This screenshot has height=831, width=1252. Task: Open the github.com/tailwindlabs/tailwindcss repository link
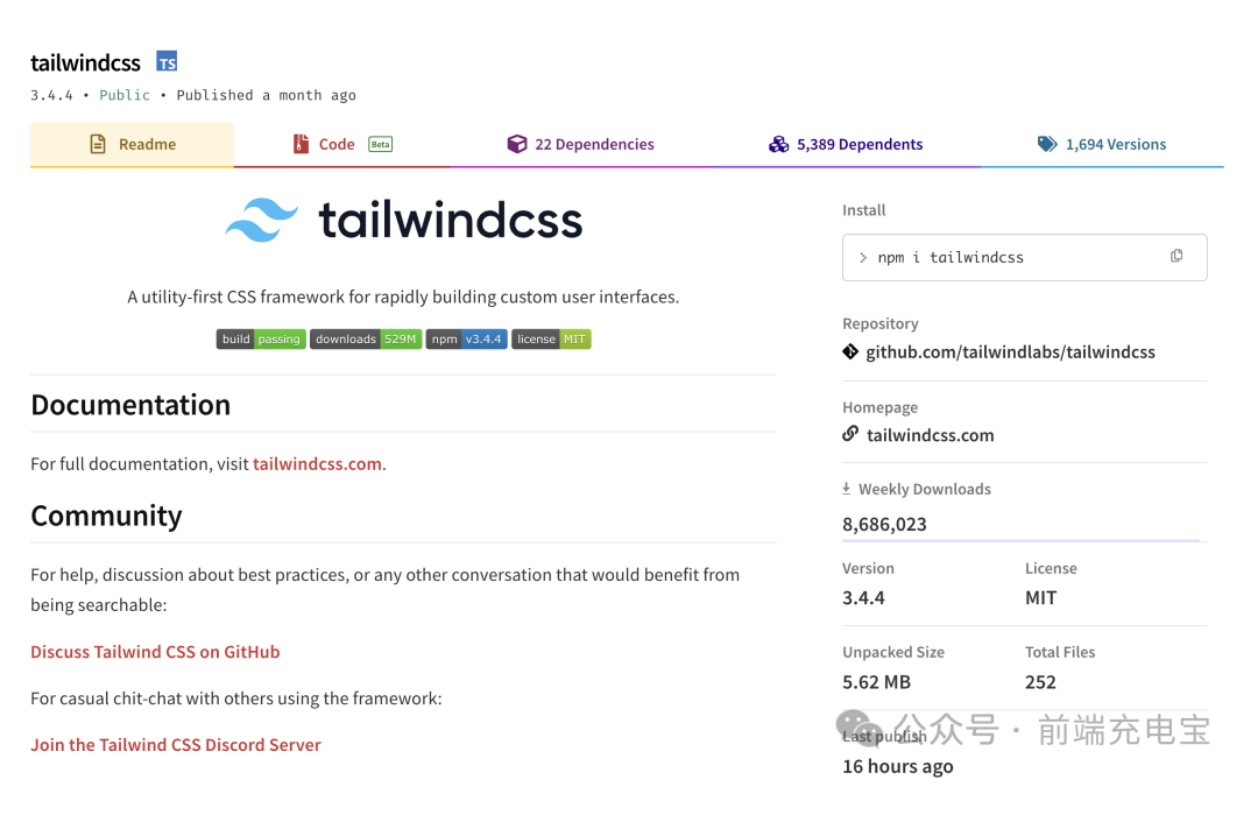[1010, 352]
